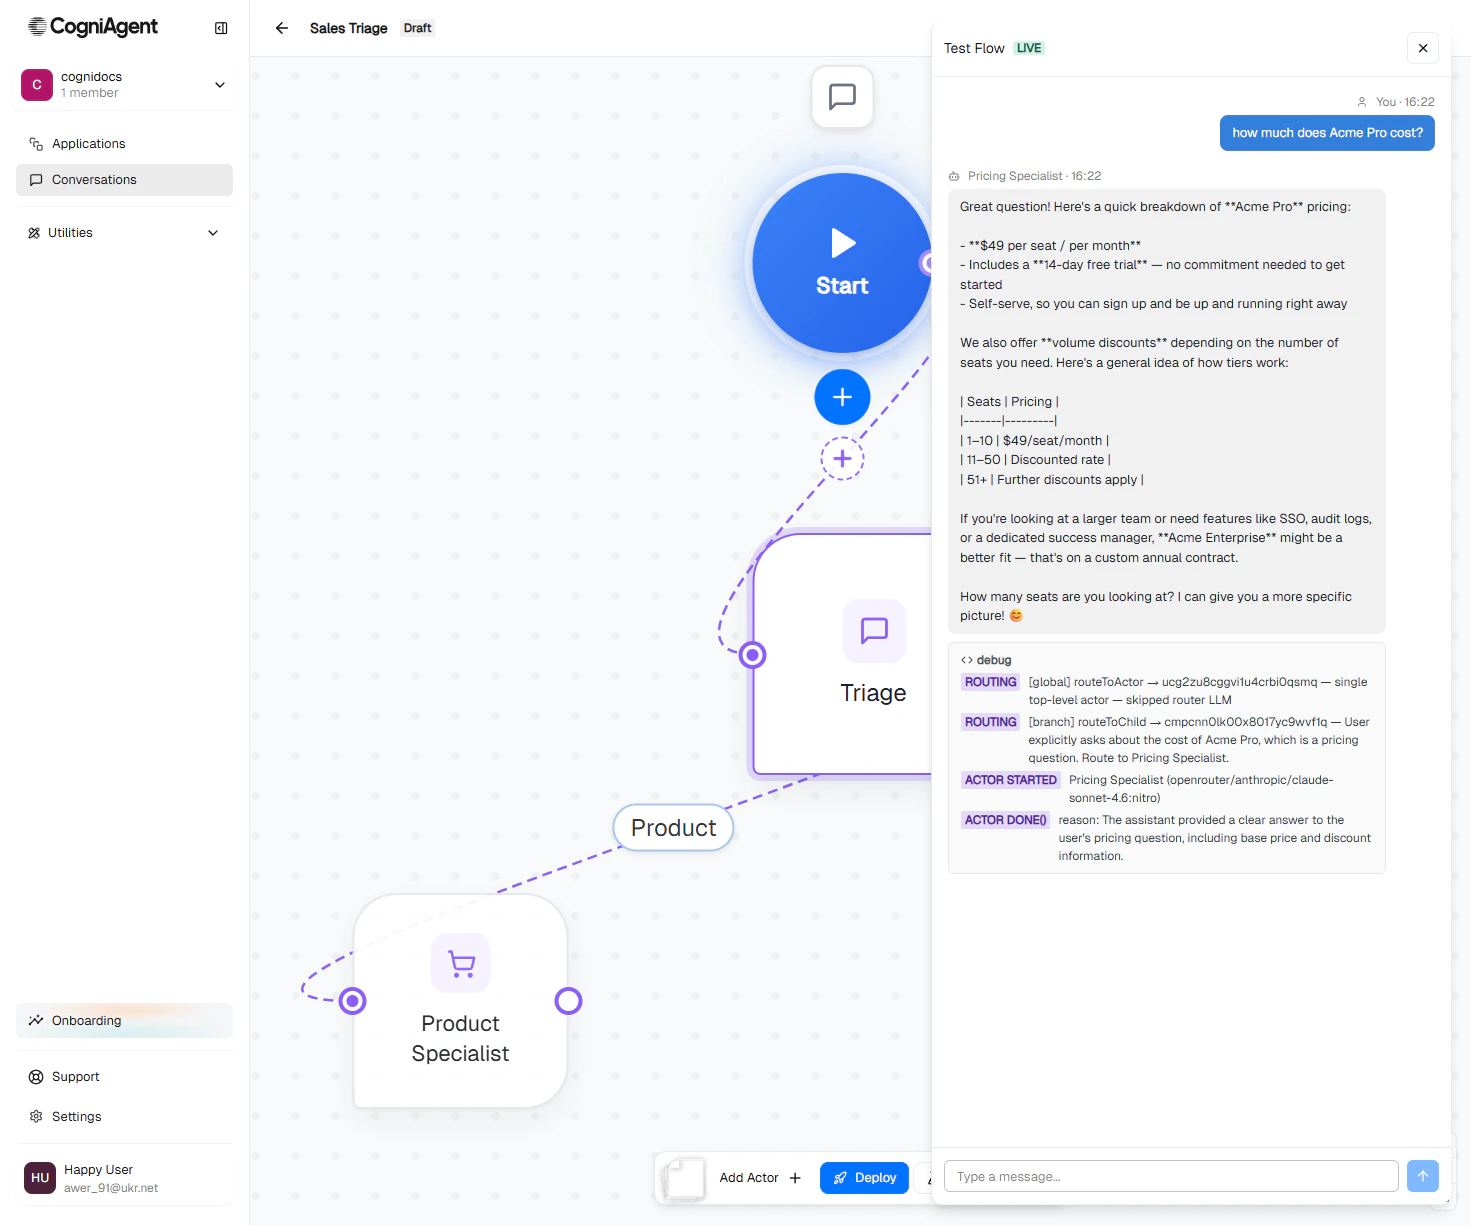Click the Conversations chat icon
The image size is (1471, 1225).
[x=36, y=180]
